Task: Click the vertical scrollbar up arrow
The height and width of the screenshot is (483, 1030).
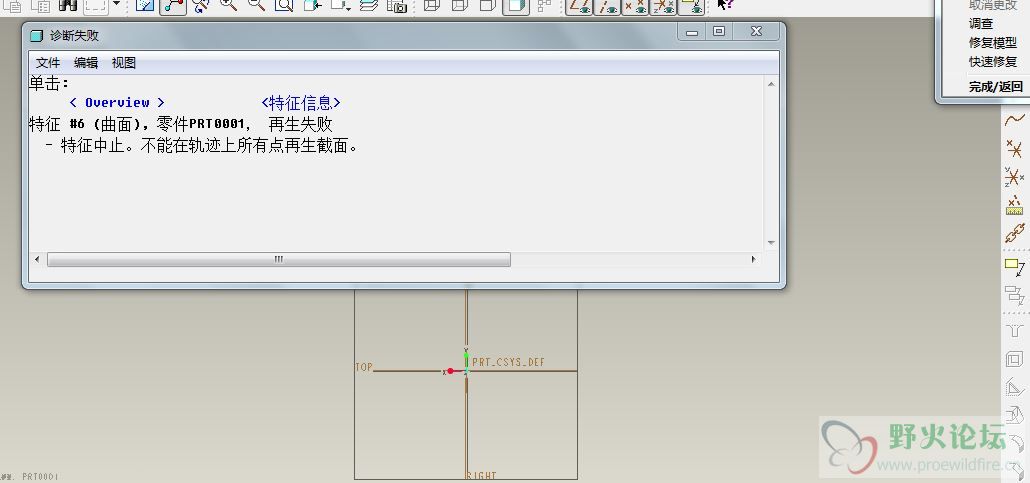Action: click(771, 84)
